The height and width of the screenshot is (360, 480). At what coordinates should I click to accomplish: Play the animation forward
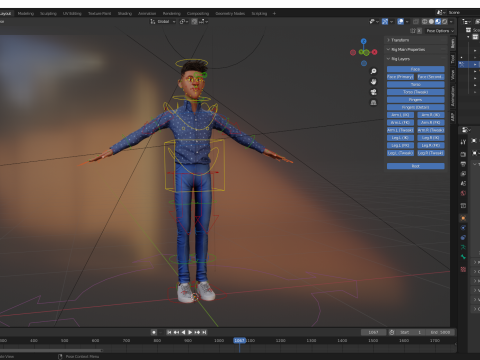tap(190, 332)
